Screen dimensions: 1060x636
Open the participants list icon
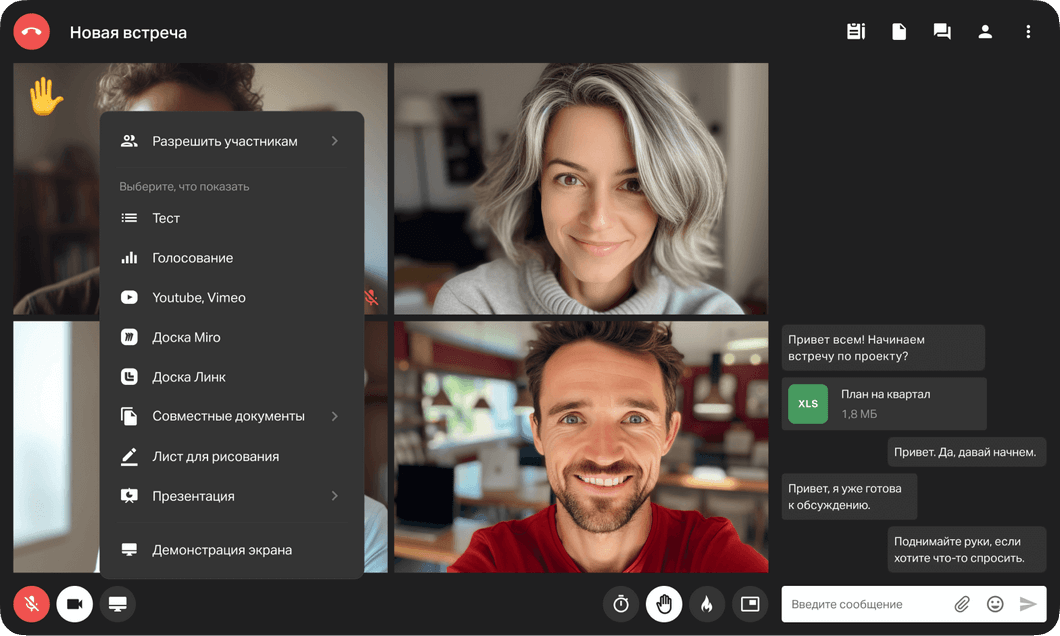(x=985, y=32)
